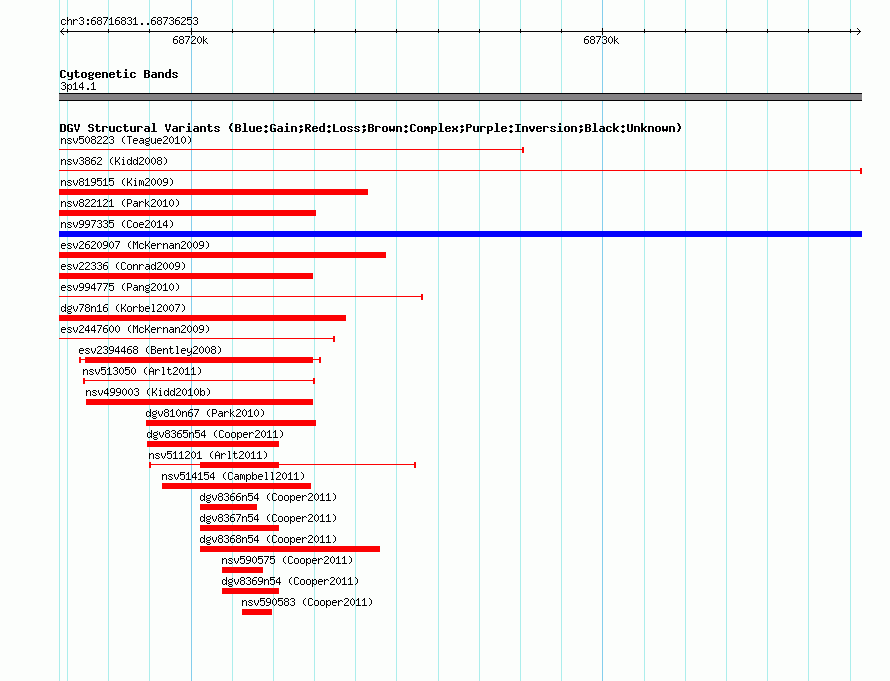Click the dgv8369n54 (Cooper2011) label

click(x=290, y=581)
